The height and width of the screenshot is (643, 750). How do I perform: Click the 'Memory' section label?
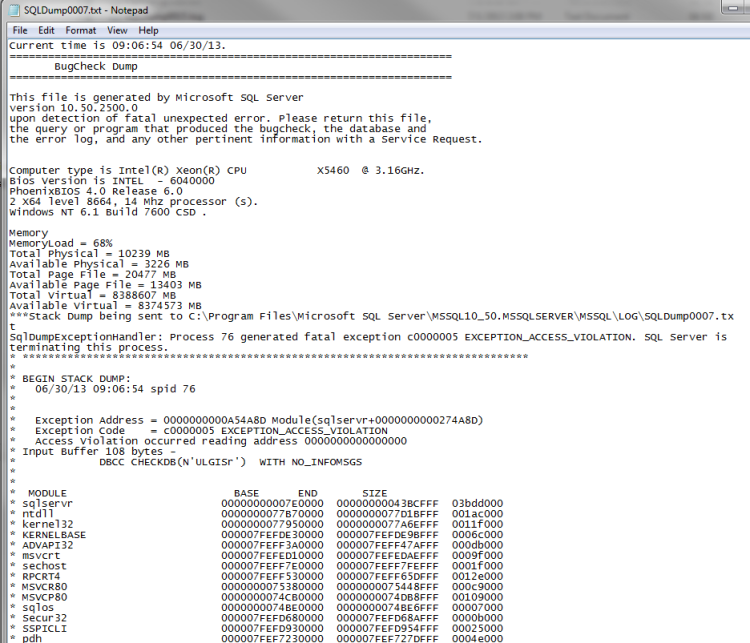coord(29,233)
